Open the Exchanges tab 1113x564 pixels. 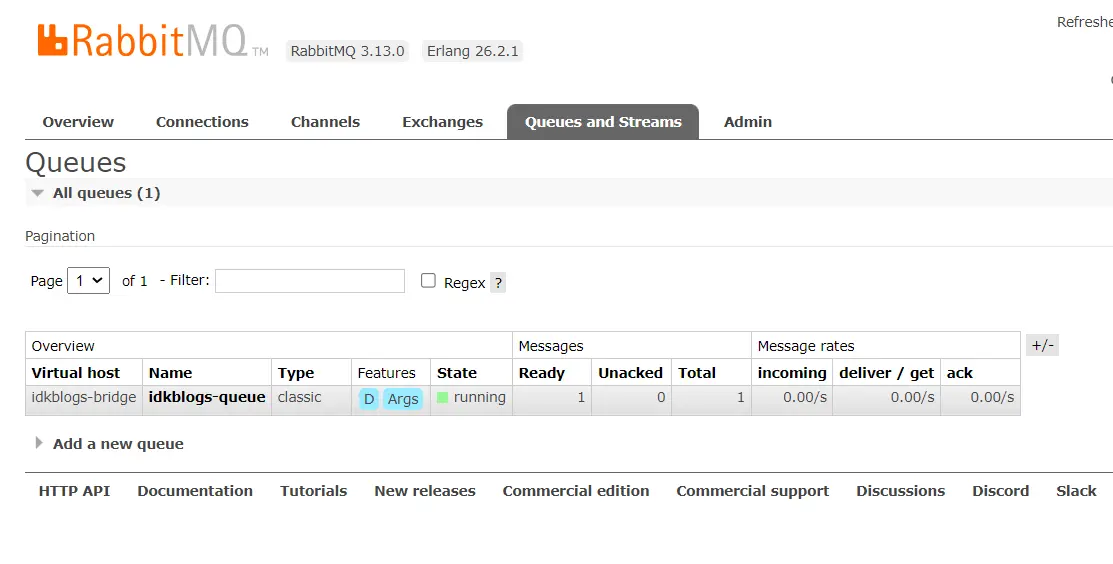[442, 122]
